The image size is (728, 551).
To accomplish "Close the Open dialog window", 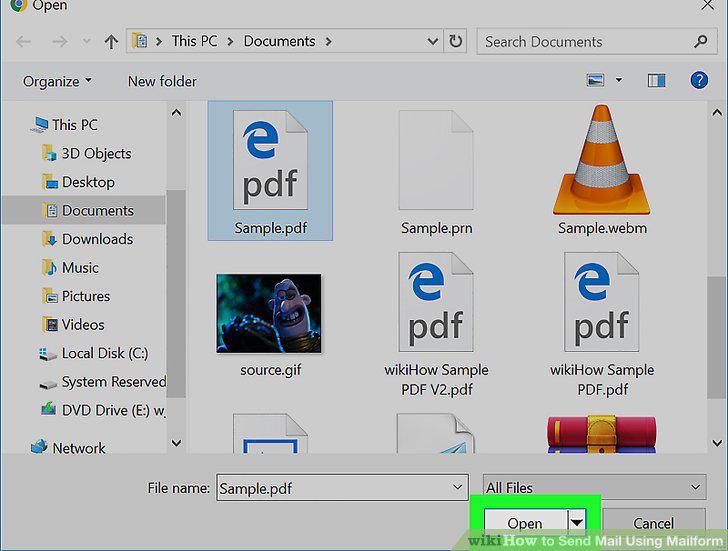I will coord(708,6).
